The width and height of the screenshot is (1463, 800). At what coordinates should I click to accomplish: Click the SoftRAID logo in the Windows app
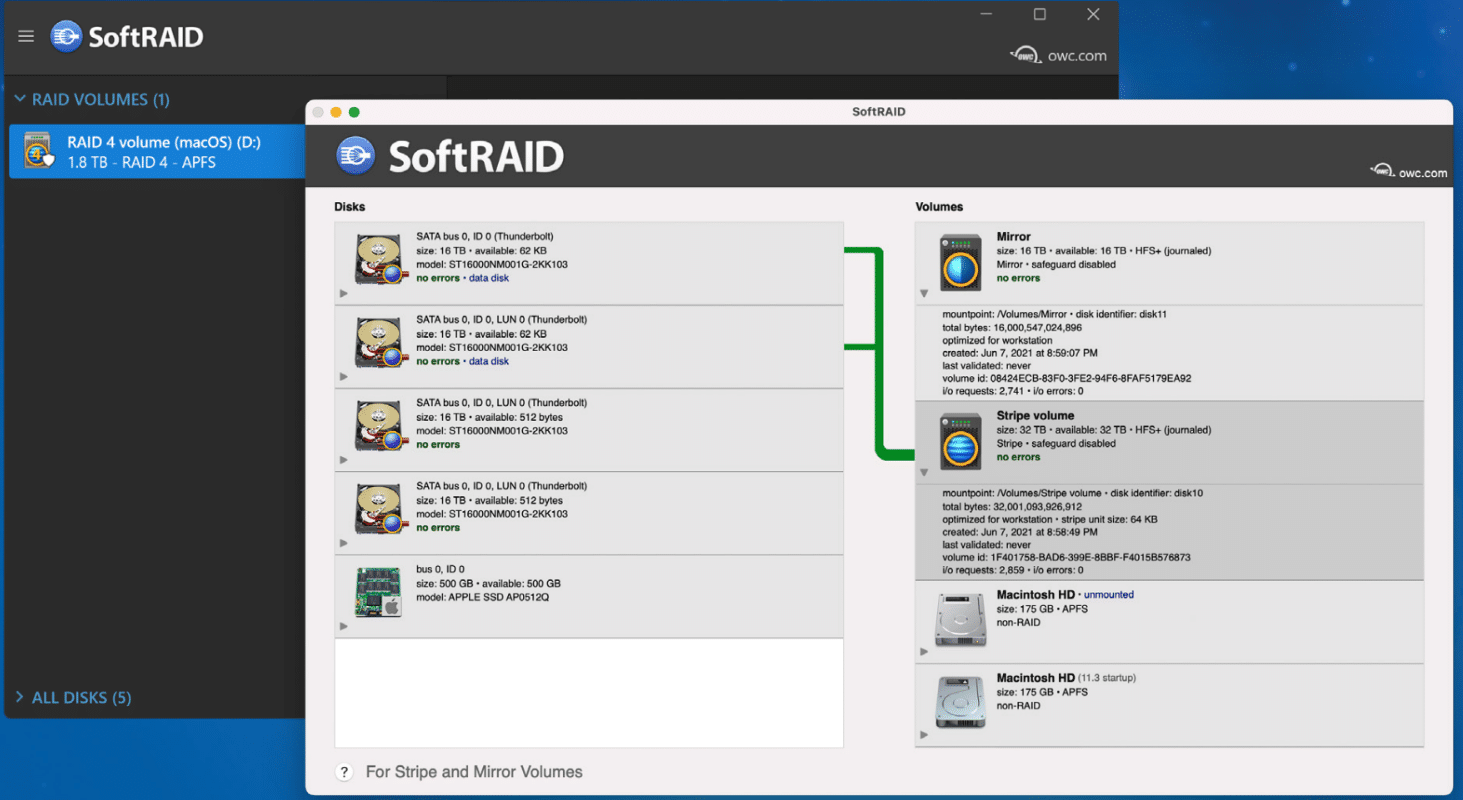(x=127, y=37)
